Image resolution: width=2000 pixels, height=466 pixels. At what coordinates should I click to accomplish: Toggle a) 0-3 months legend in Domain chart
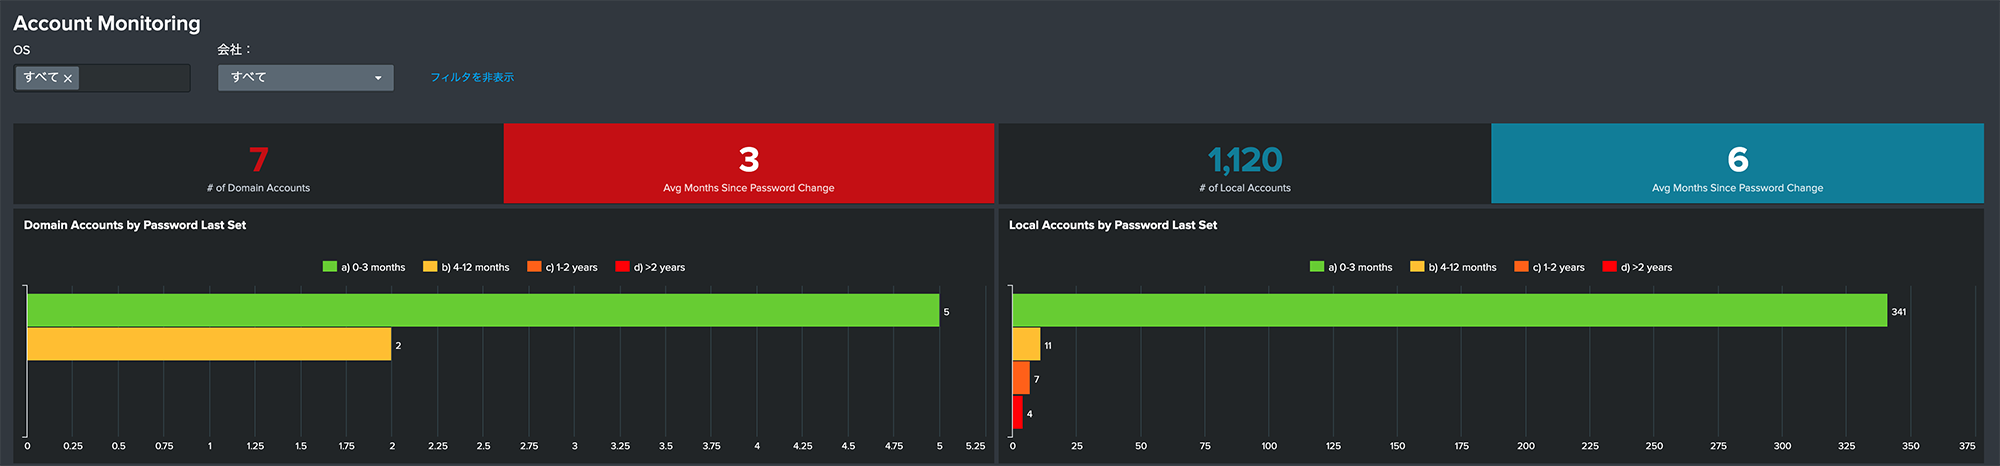[x=364, y=267]
